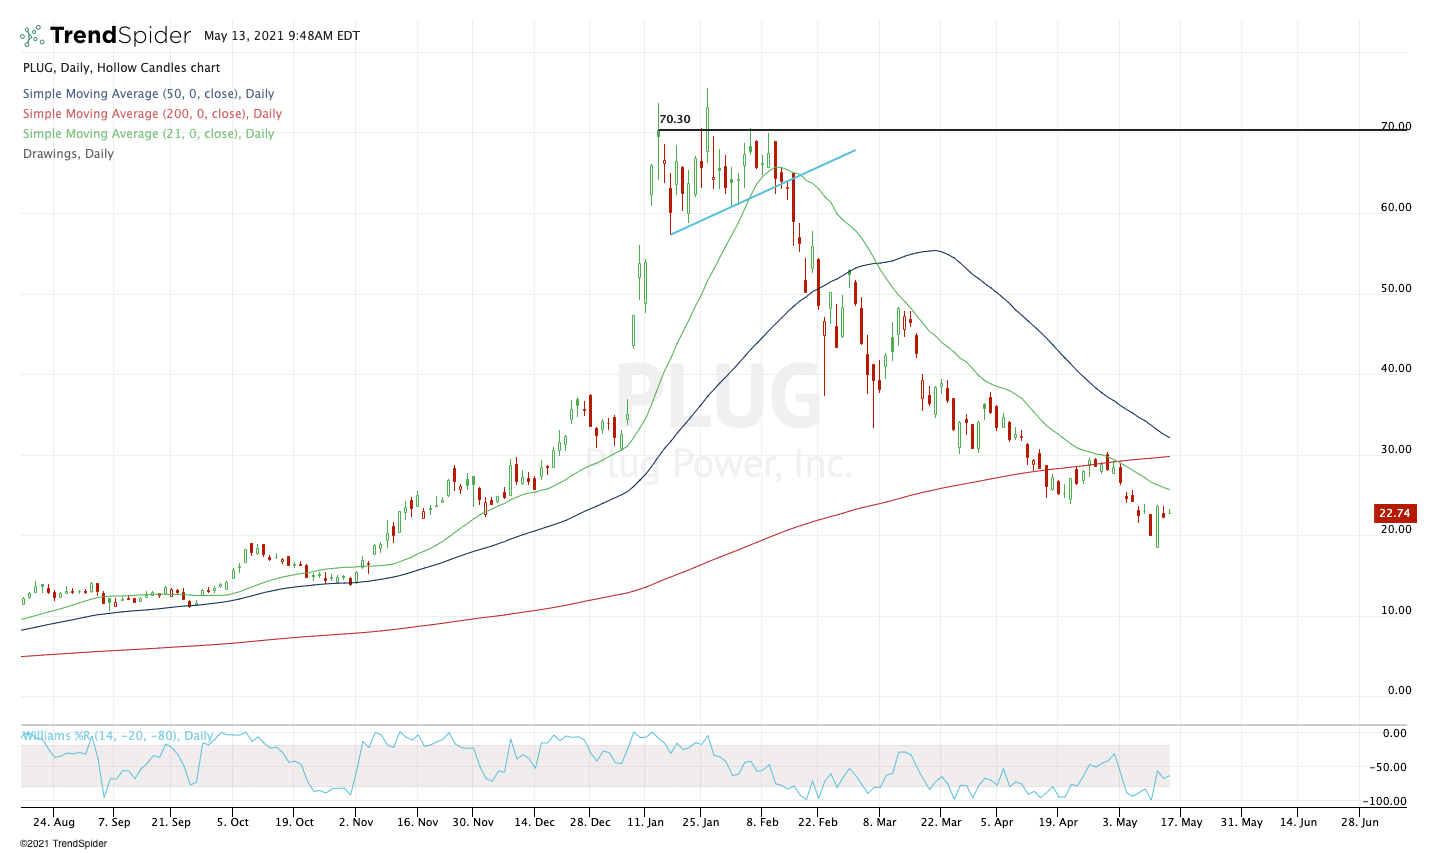
Task: Click the 40.00 price axis label
Action: pos(1396,369)
